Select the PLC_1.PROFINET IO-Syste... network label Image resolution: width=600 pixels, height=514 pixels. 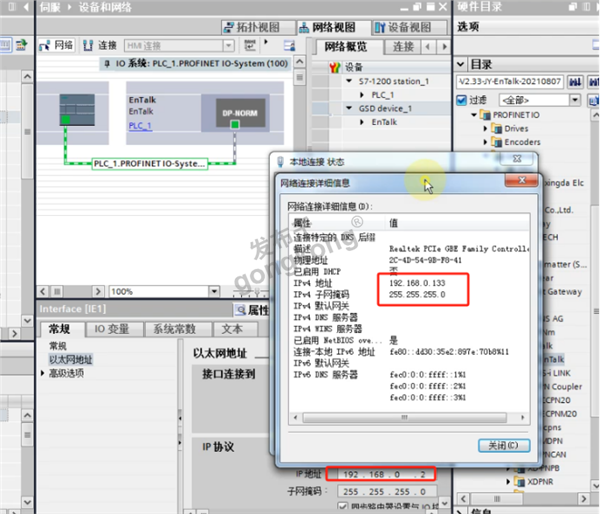point(150,164)
